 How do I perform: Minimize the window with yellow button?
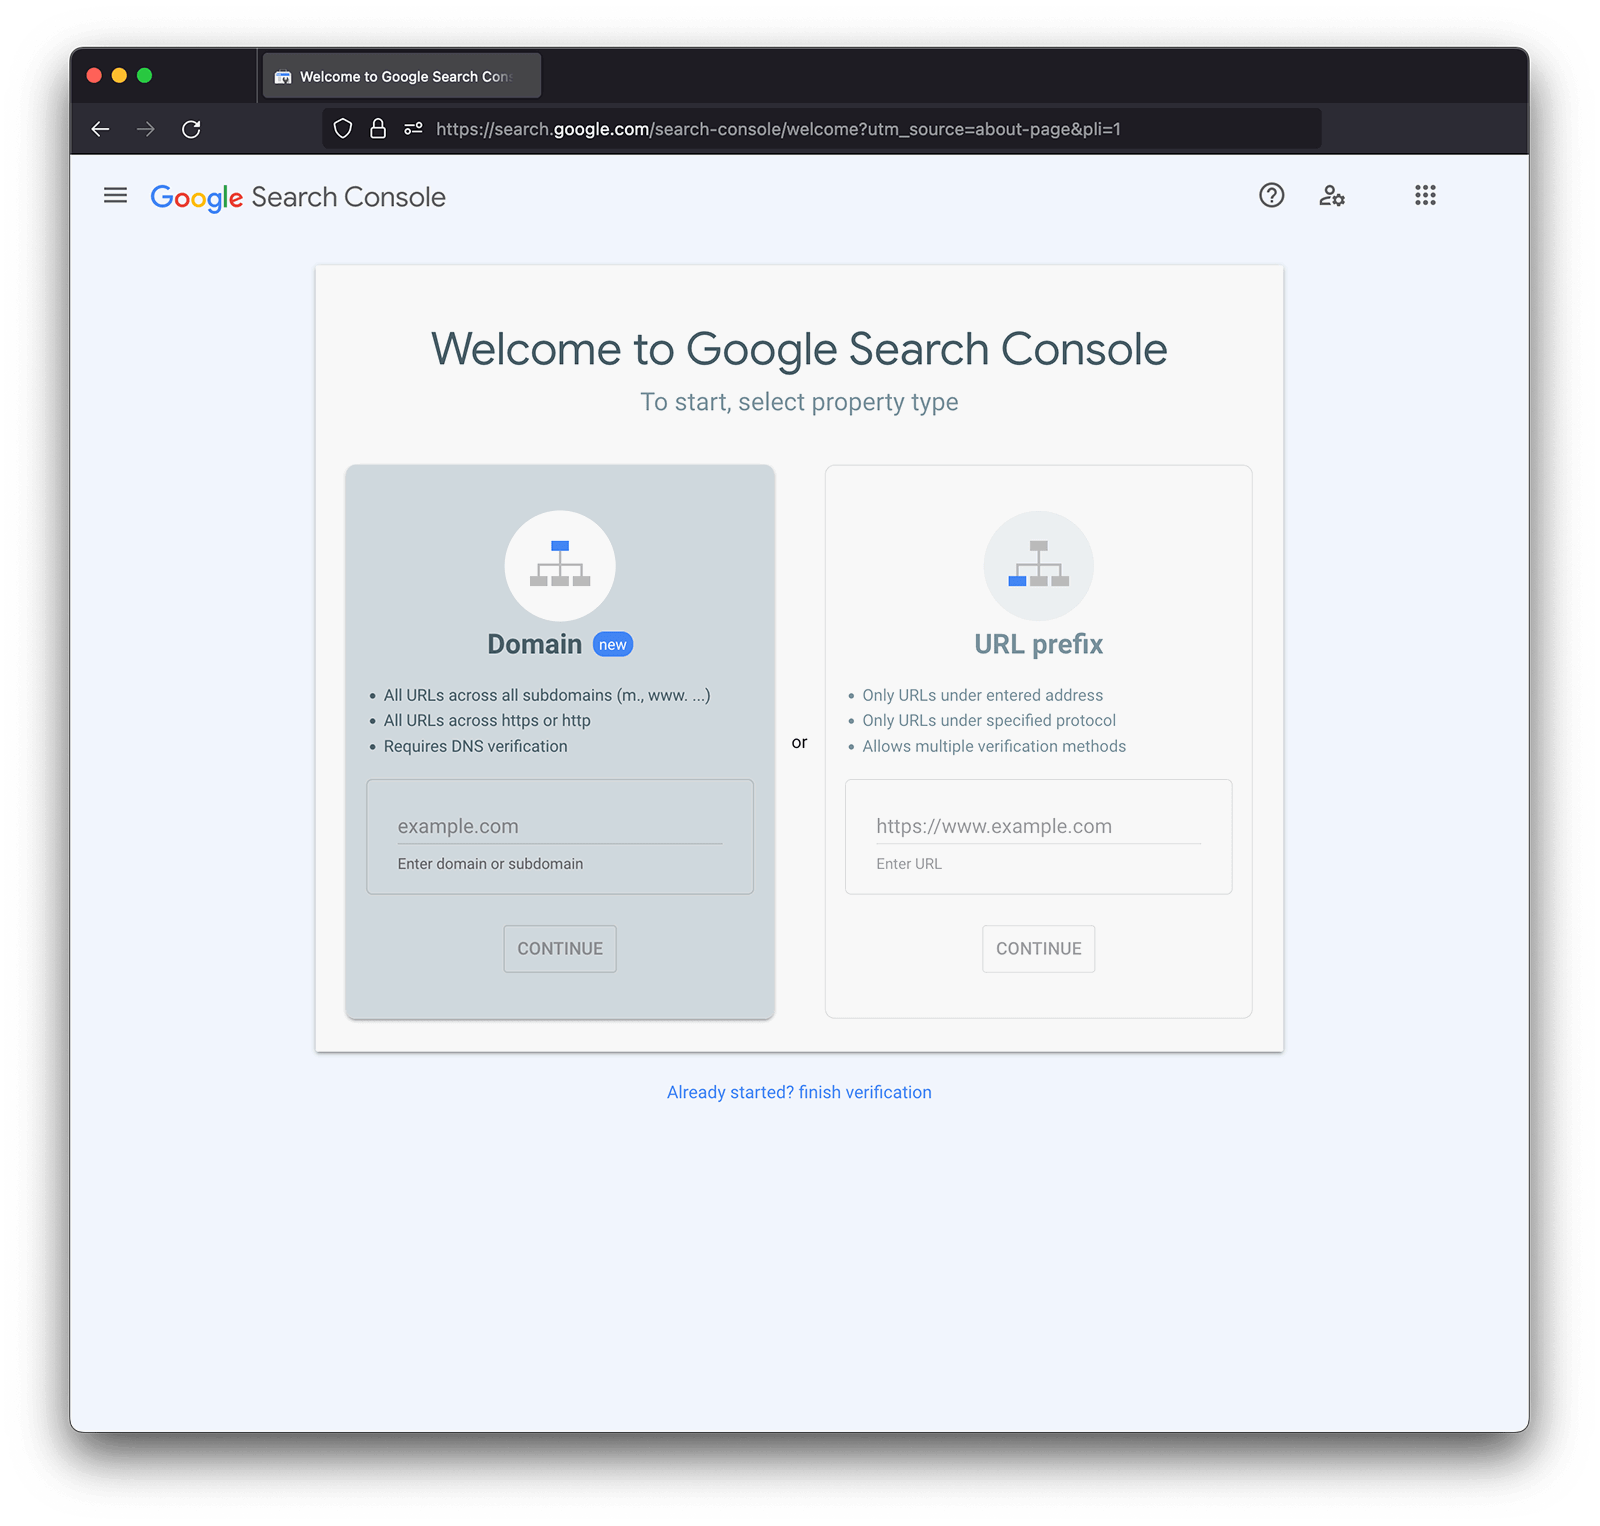119,75
